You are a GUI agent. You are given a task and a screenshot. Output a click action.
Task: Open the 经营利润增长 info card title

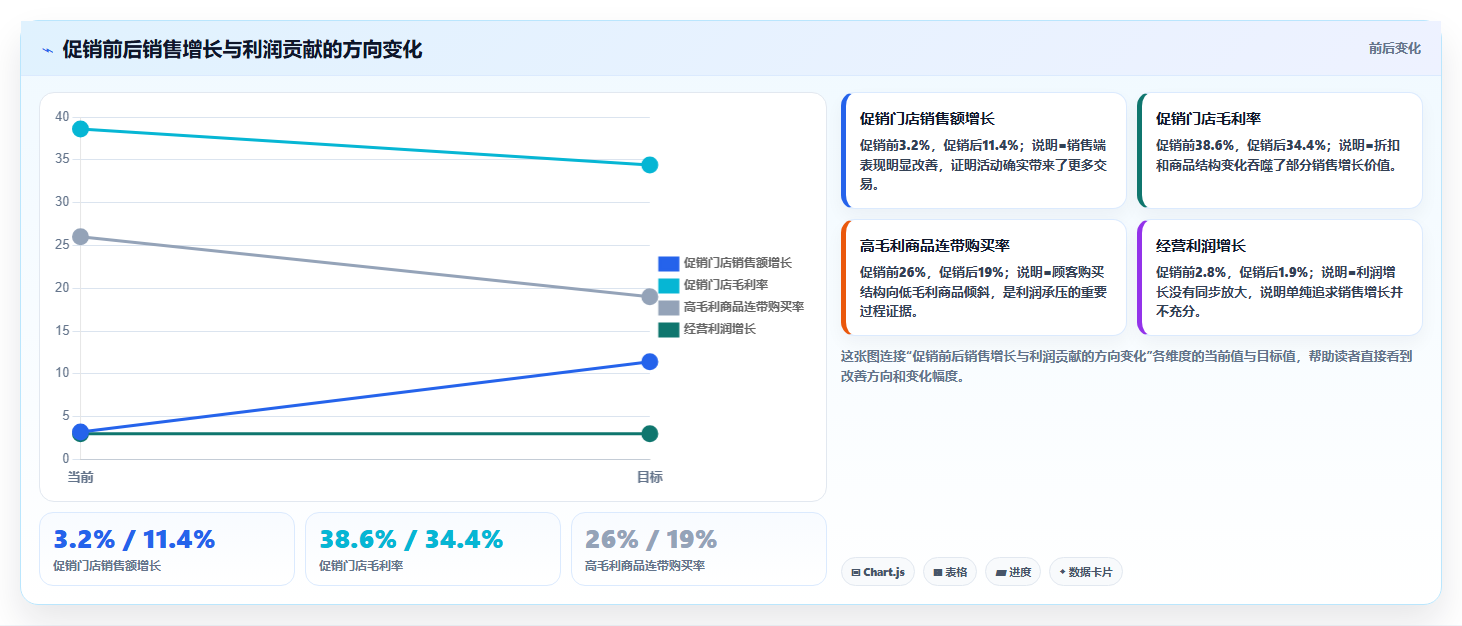[x=1201, y=245]
